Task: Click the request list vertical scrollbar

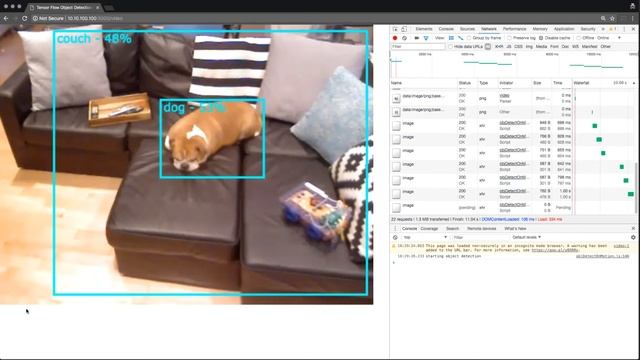Action: pos(636,188)
